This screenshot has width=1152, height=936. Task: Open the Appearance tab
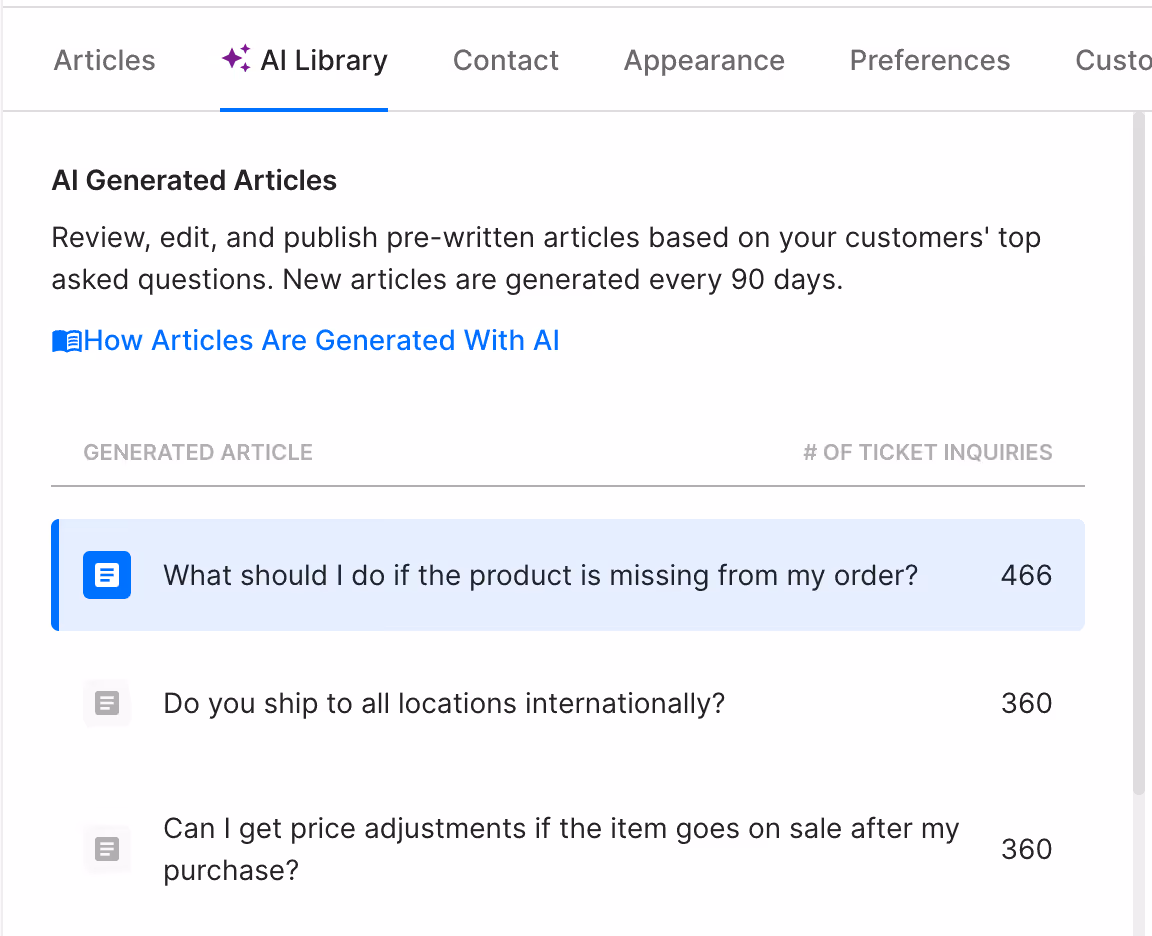click(x=704, y=61)
